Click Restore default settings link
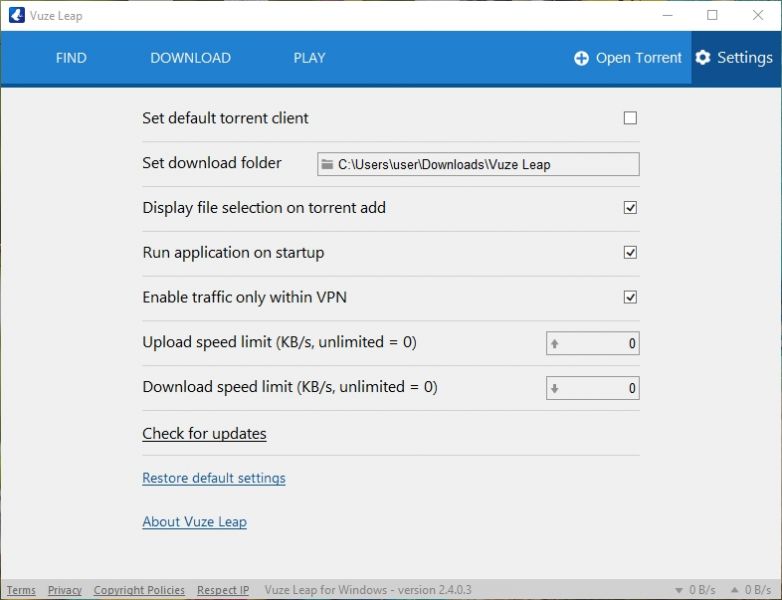Viewport: 782px width, 600px height. tap(214, 478)
